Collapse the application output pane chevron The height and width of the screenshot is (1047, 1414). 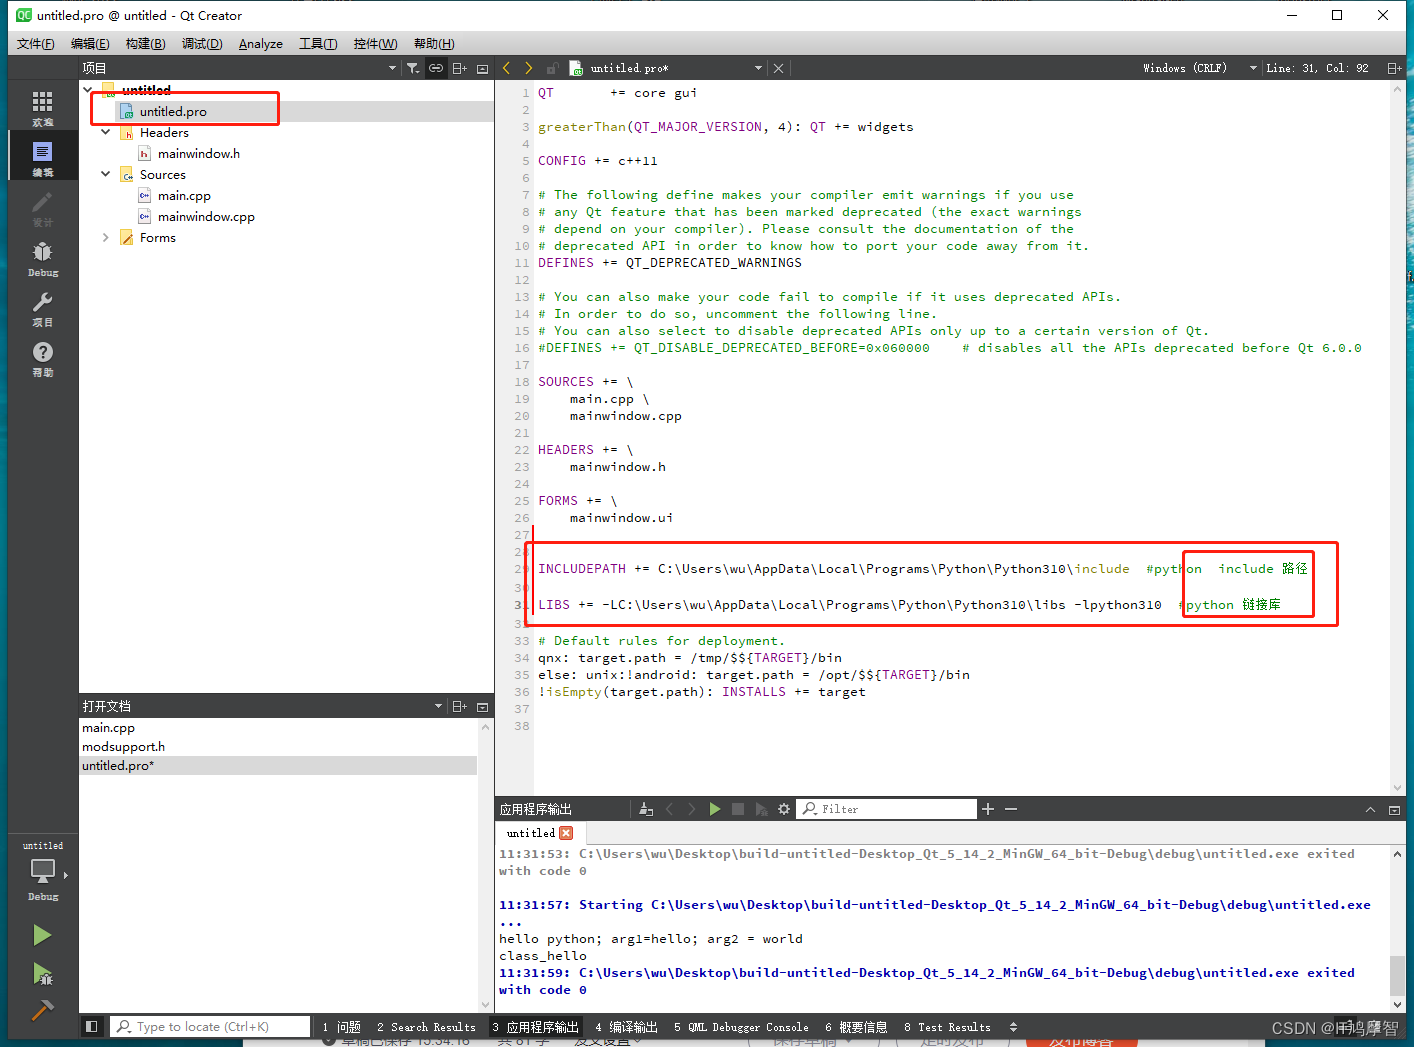[1371, 808]
